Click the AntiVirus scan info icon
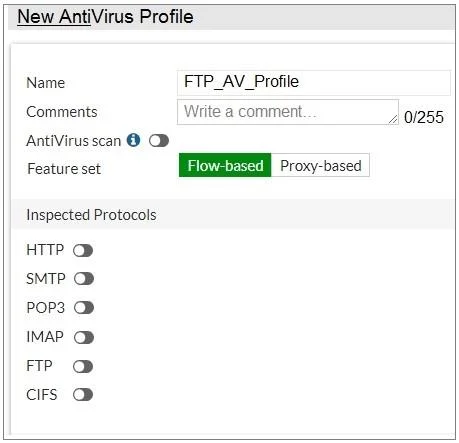 (133, 140)
